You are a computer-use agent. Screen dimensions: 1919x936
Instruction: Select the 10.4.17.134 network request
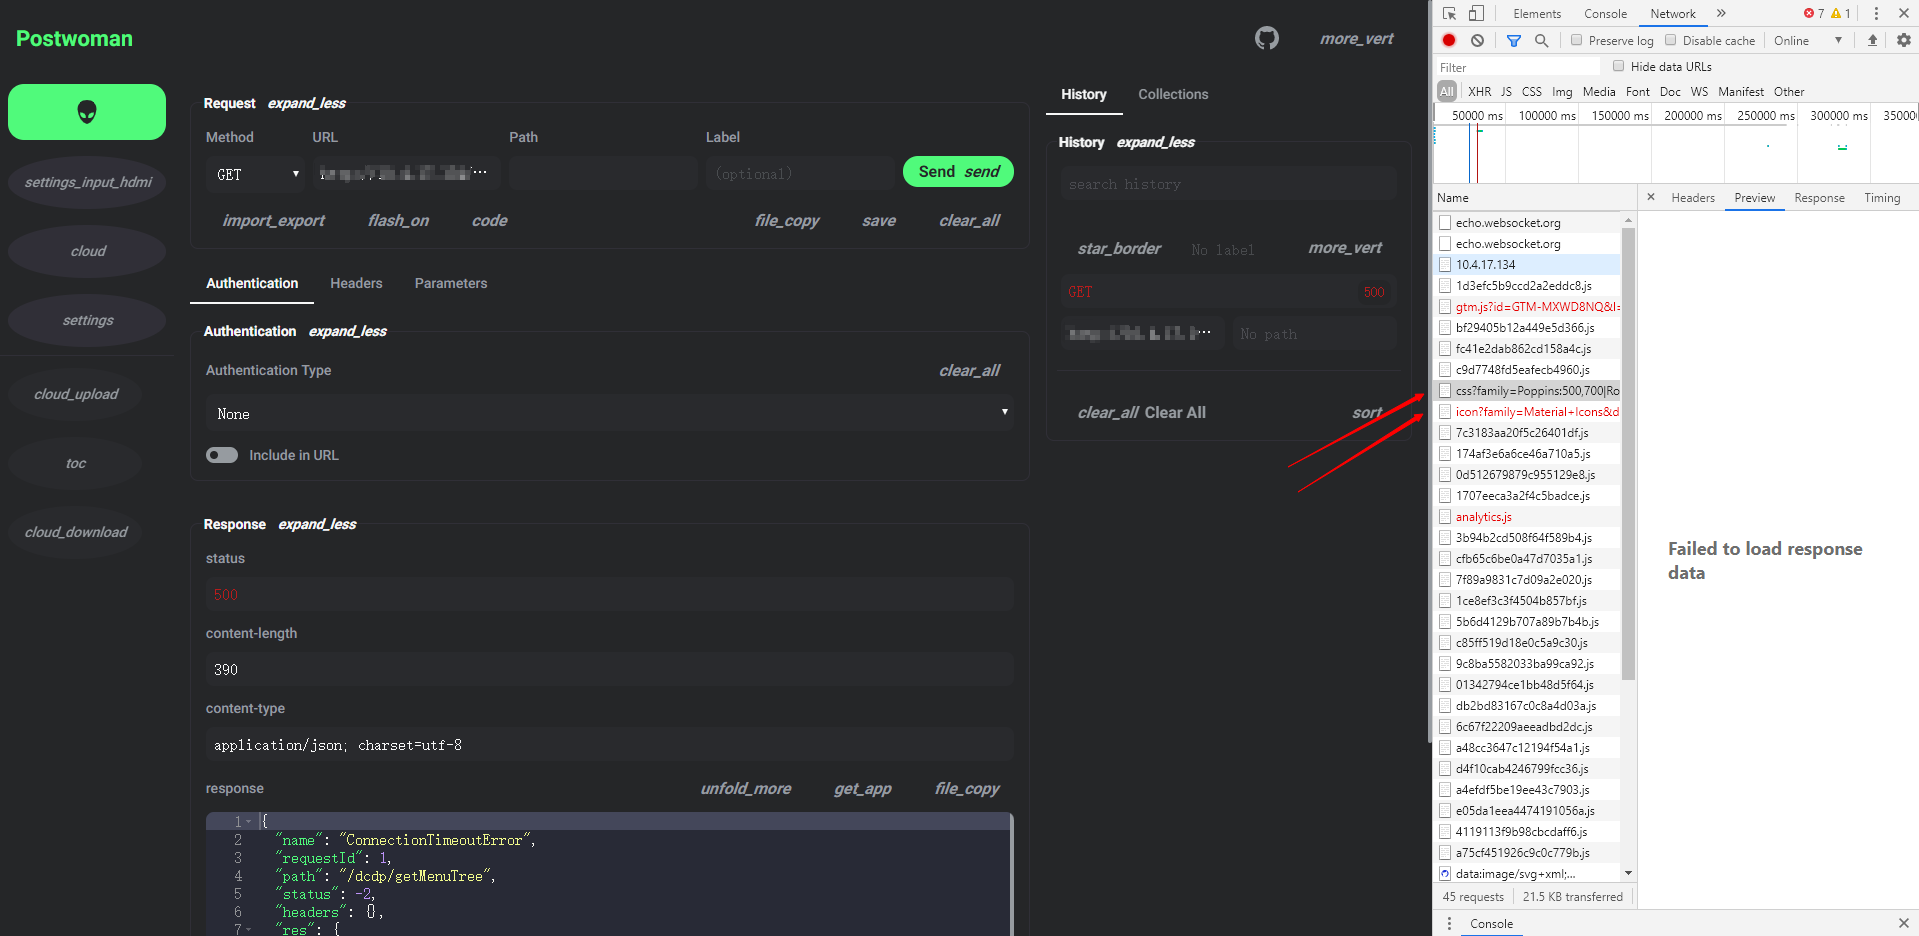(1528, 265)
